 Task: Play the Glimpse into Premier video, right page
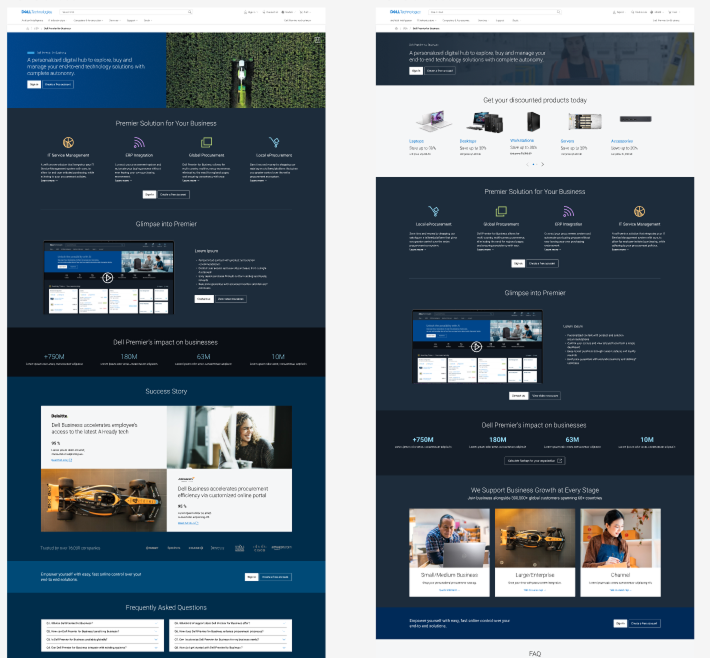(x=476, y=347)
